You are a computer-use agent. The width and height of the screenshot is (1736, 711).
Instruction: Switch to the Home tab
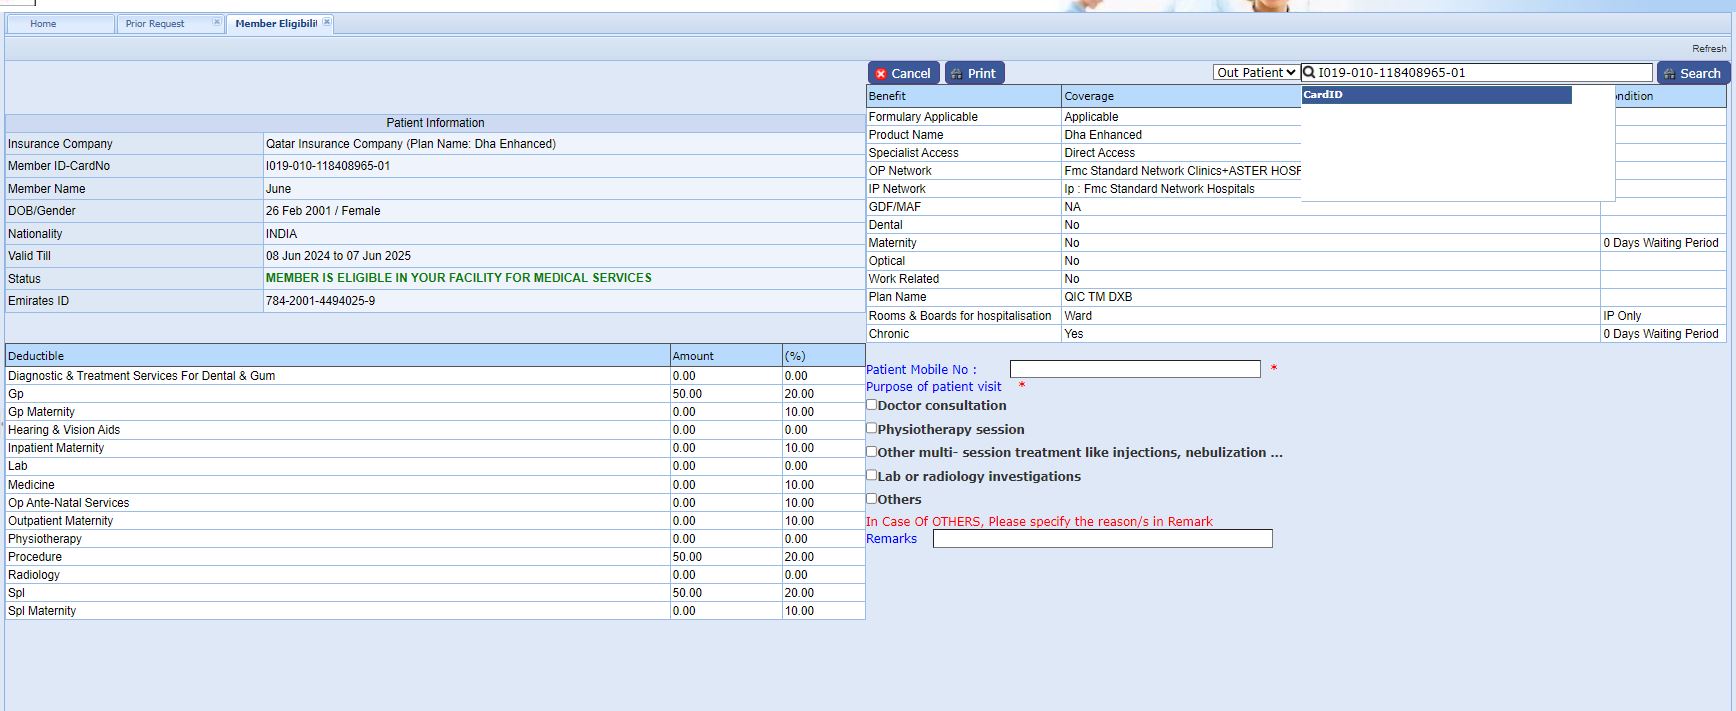click(x=44, y=24)
